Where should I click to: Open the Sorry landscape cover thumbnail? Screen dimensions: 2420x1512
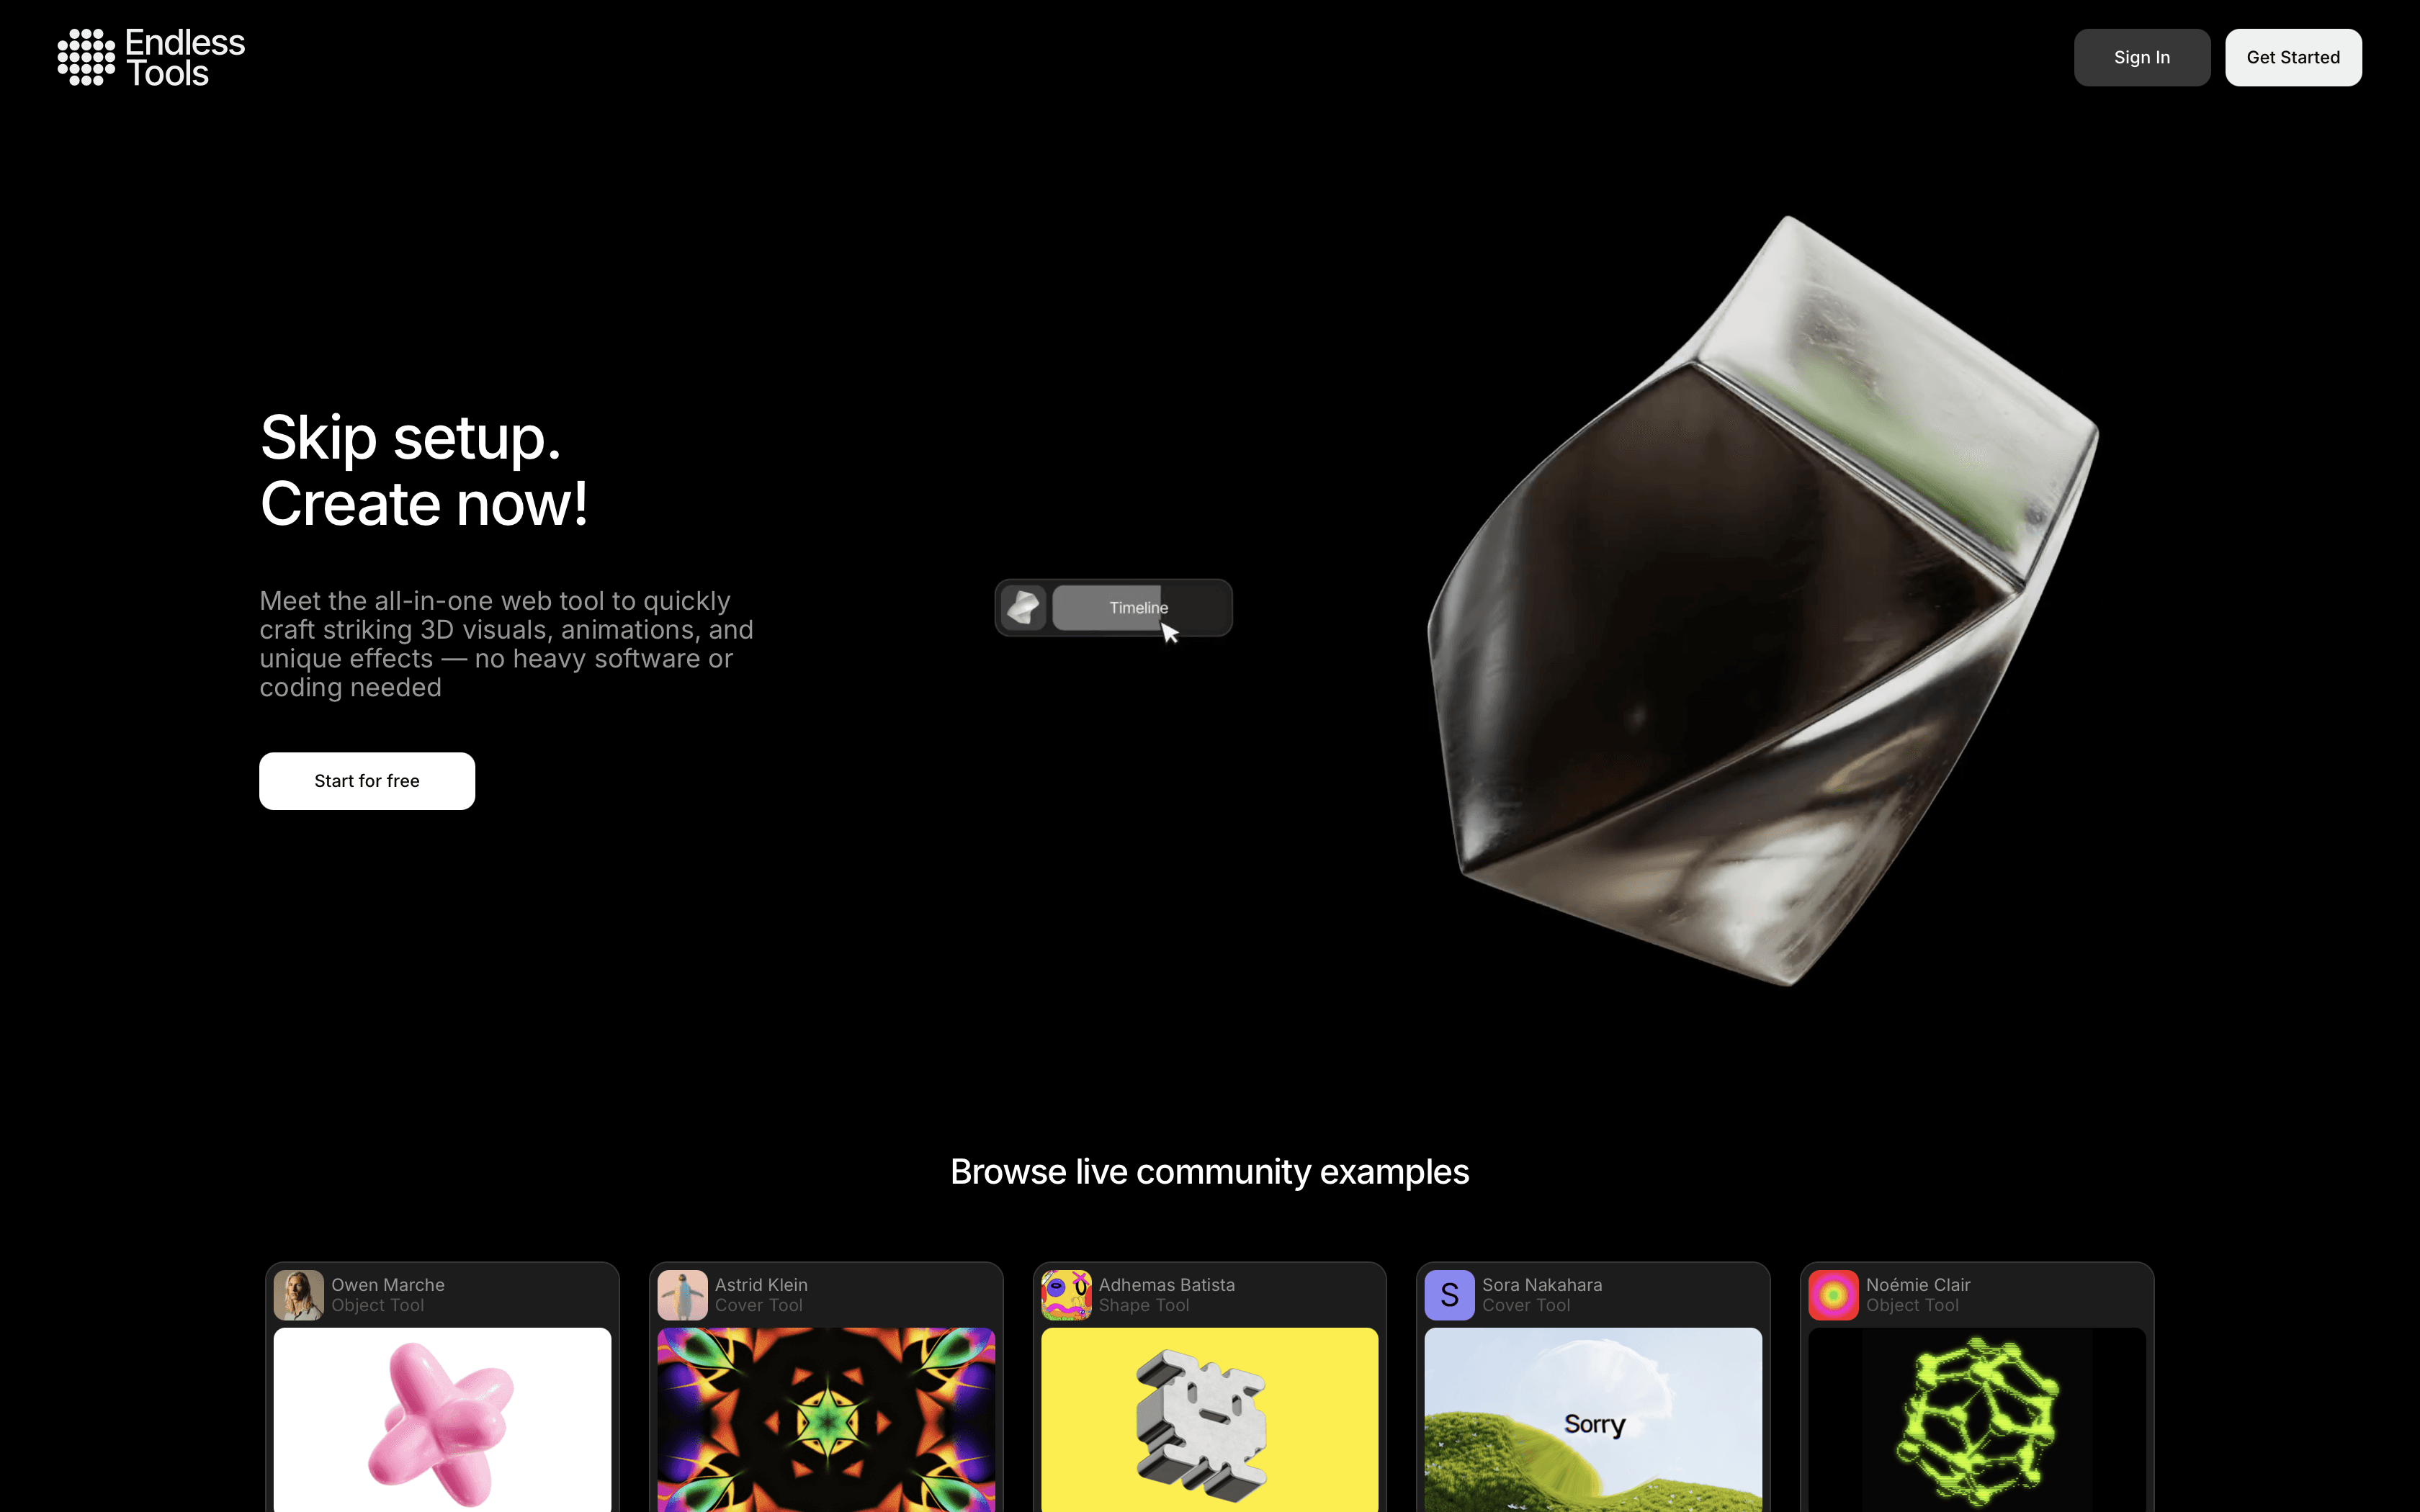coord(1593,1420)
